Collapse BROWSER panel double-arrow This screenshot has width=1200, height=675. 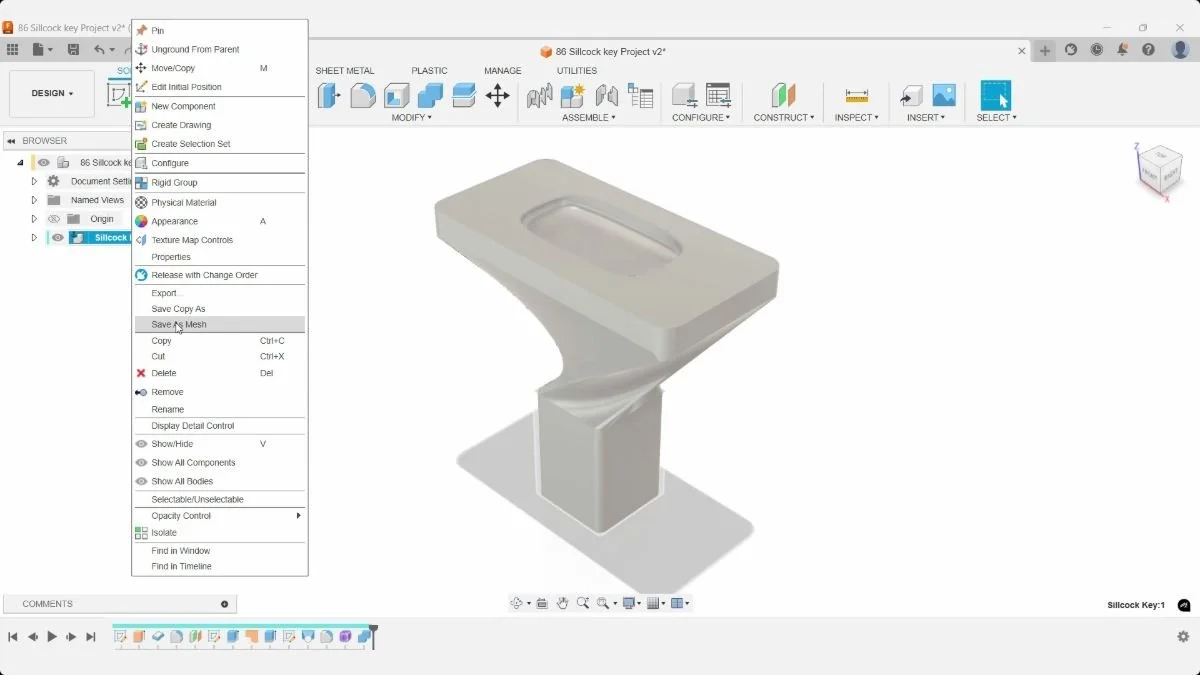(x=11, y=141)
